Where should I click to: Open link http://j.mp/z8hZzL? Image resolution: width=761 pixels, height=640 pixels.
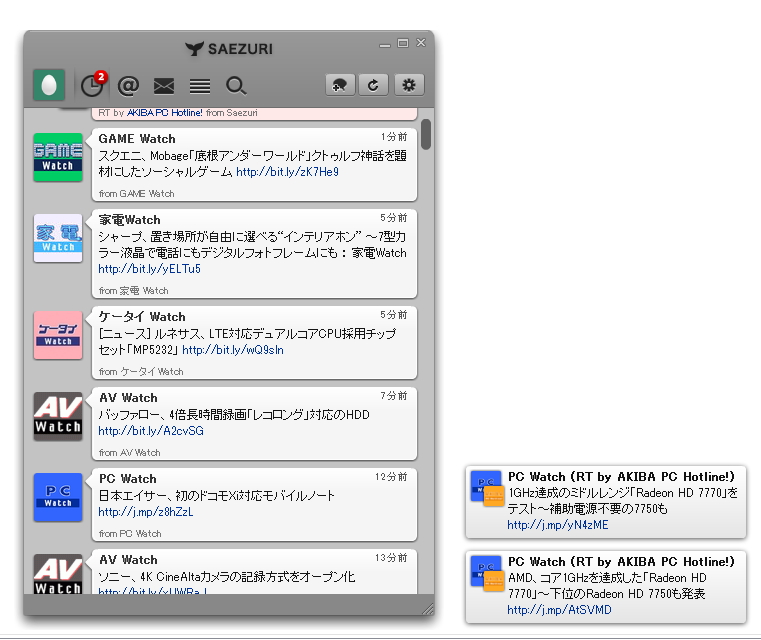(x=146, y=512)
